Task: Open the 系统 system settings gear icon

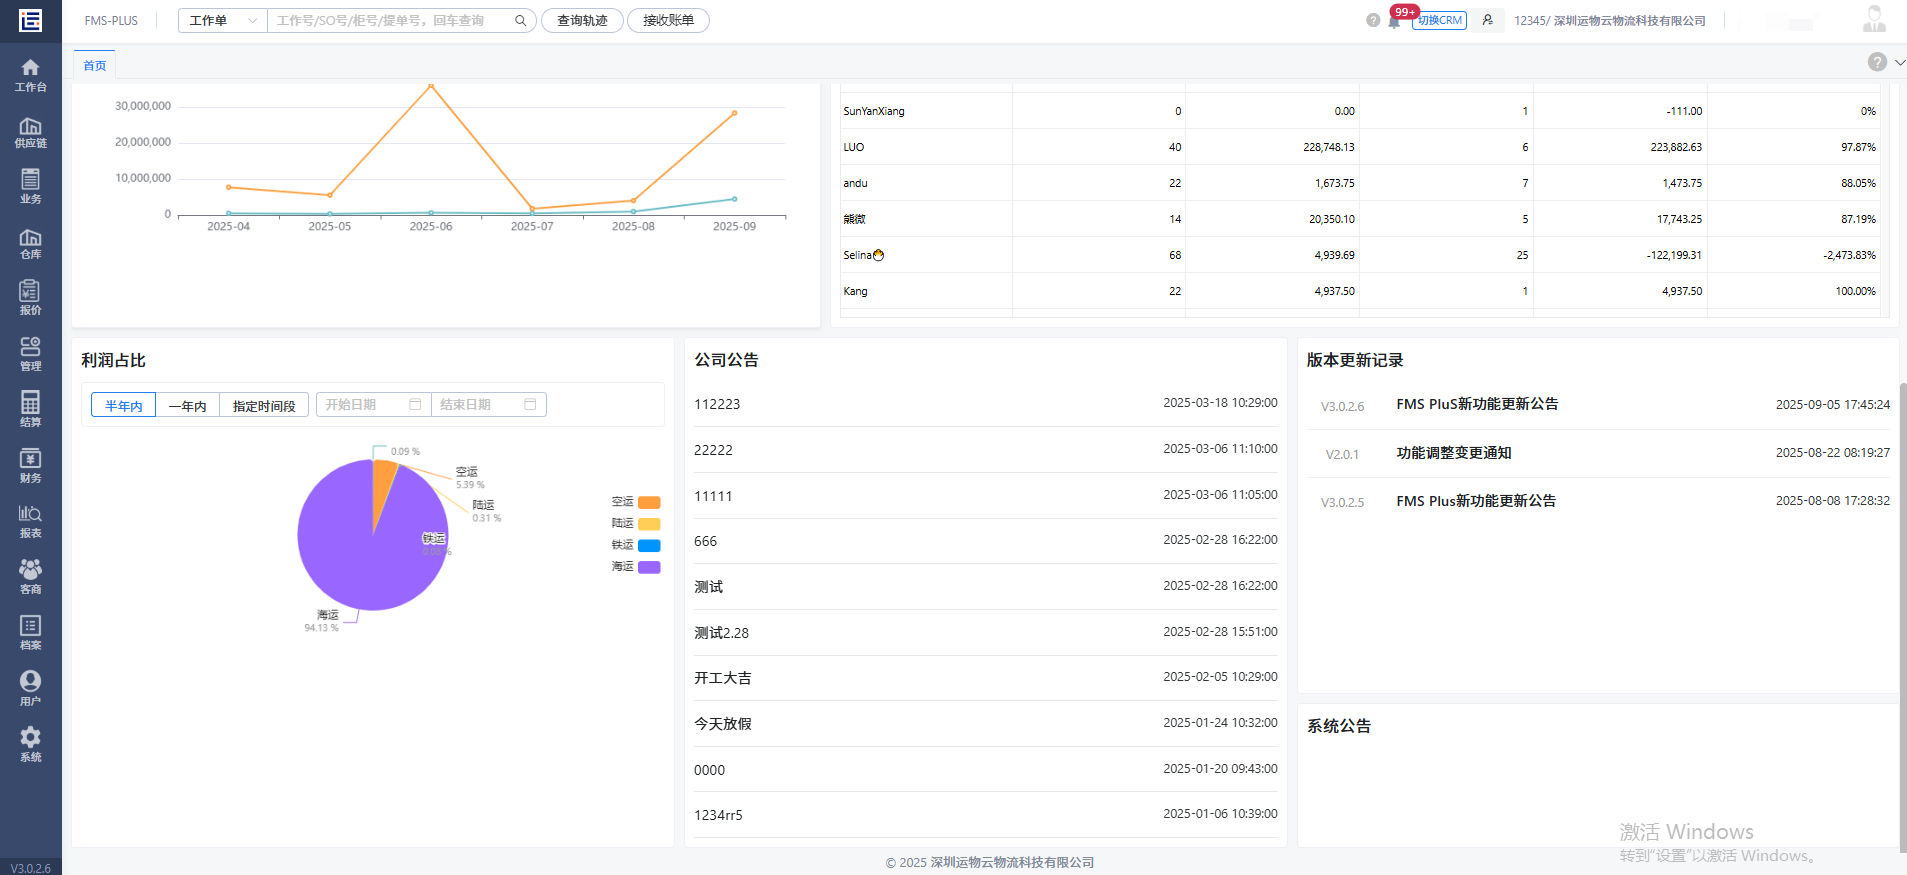Action: click(x=31, y=744)
